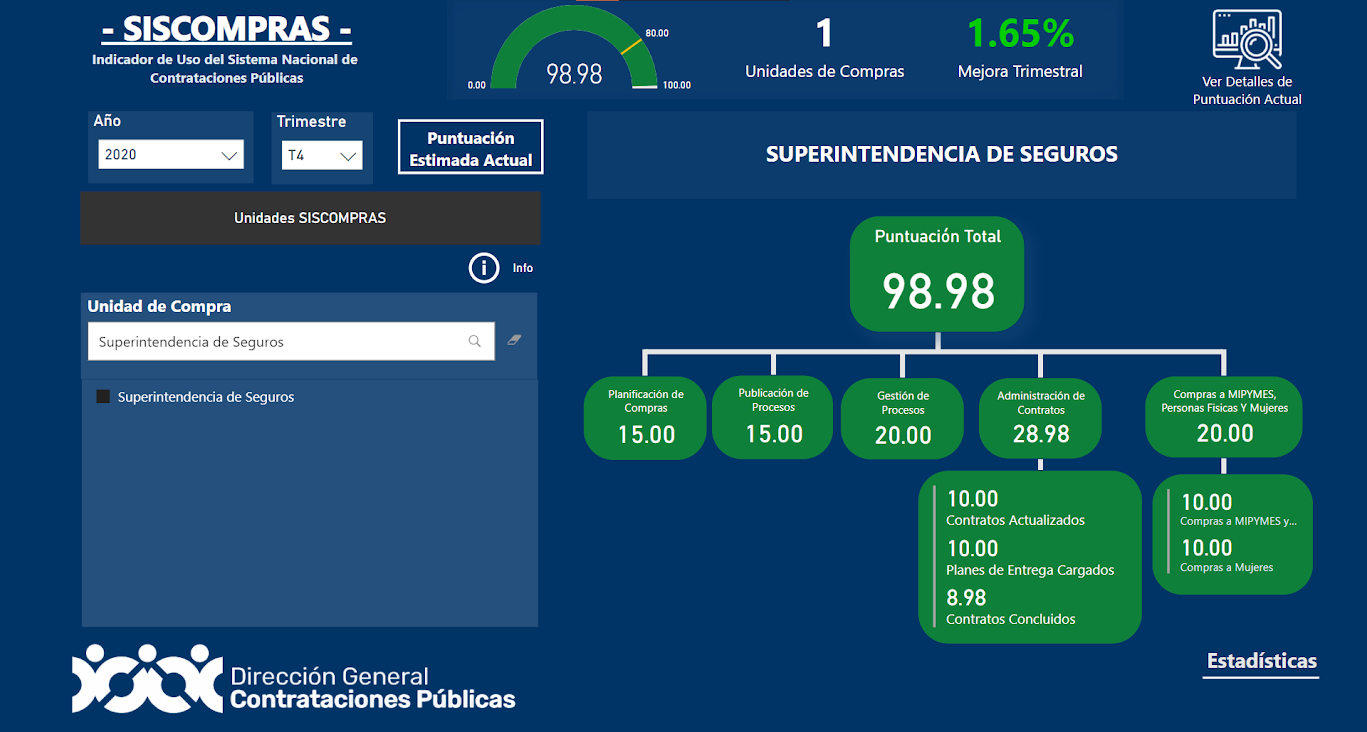Select the Publicación de Procesos card

click(772, 417)
